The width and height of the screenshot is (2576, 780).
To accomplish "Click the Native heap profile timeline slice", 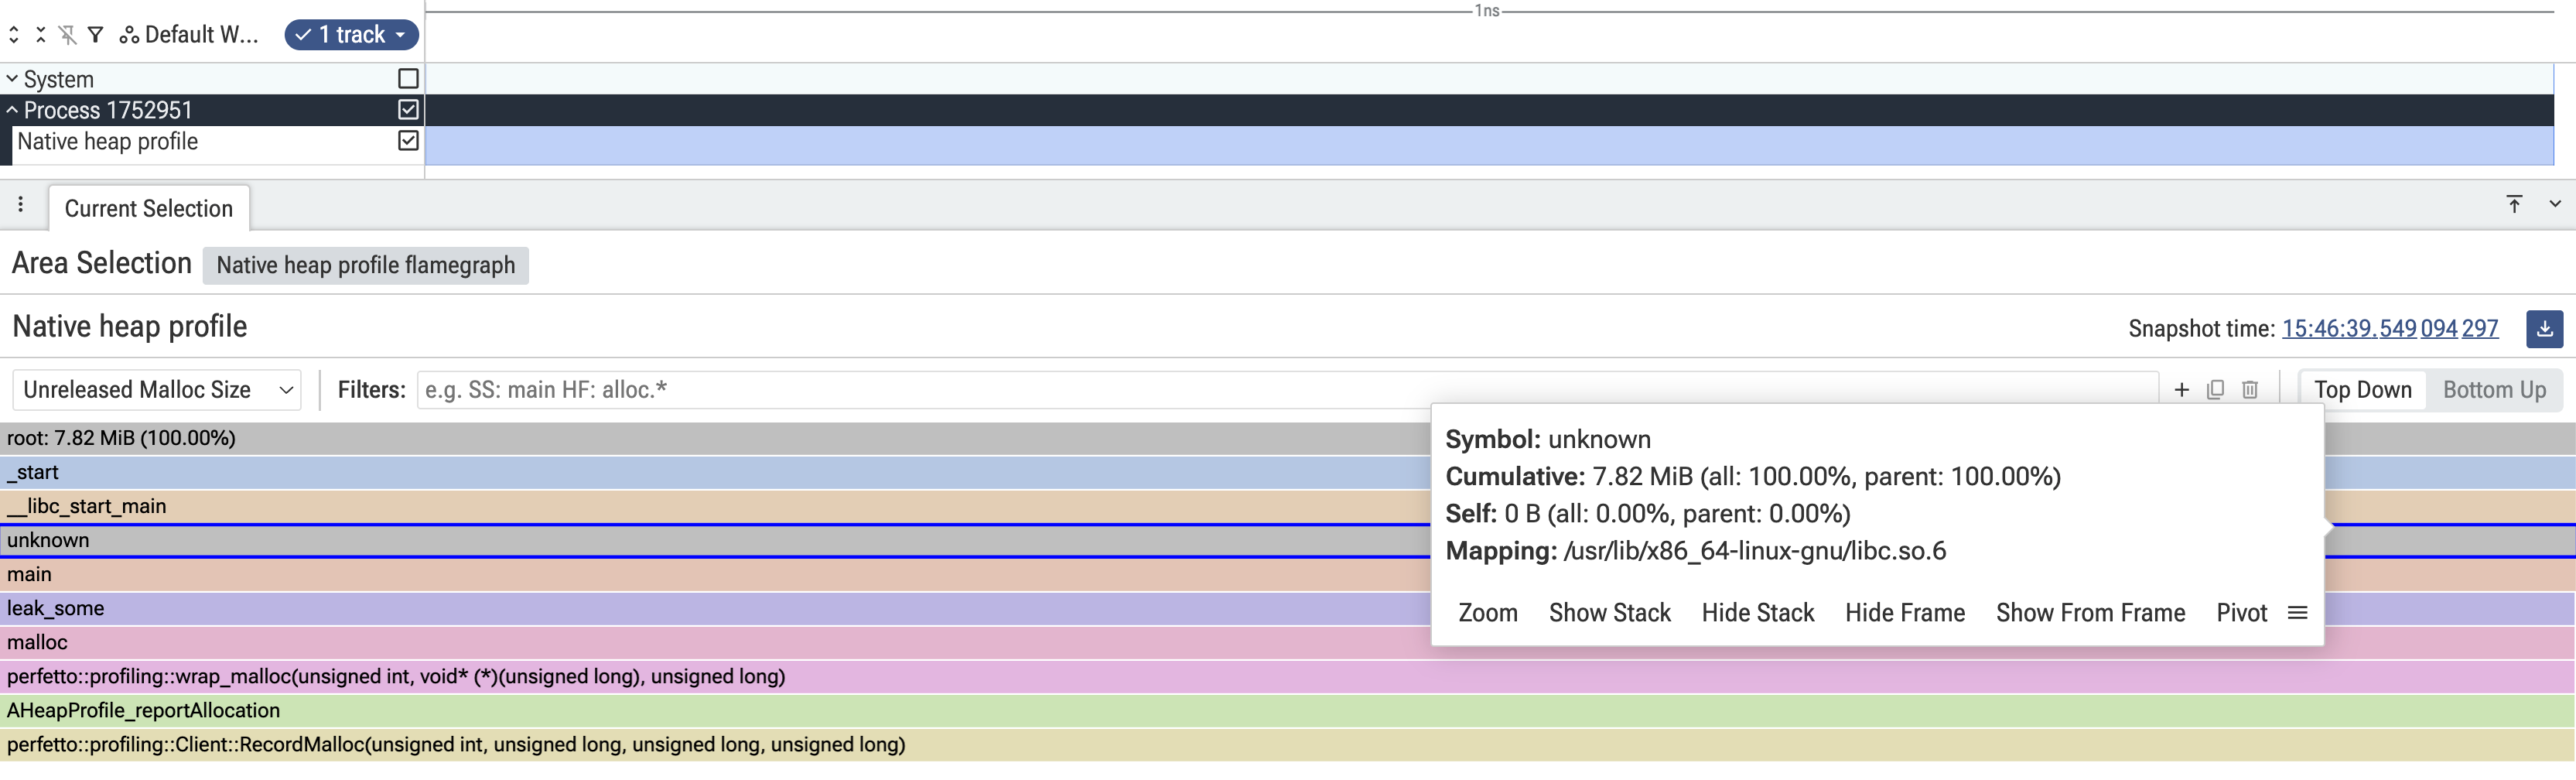I will coord(1490,145).
